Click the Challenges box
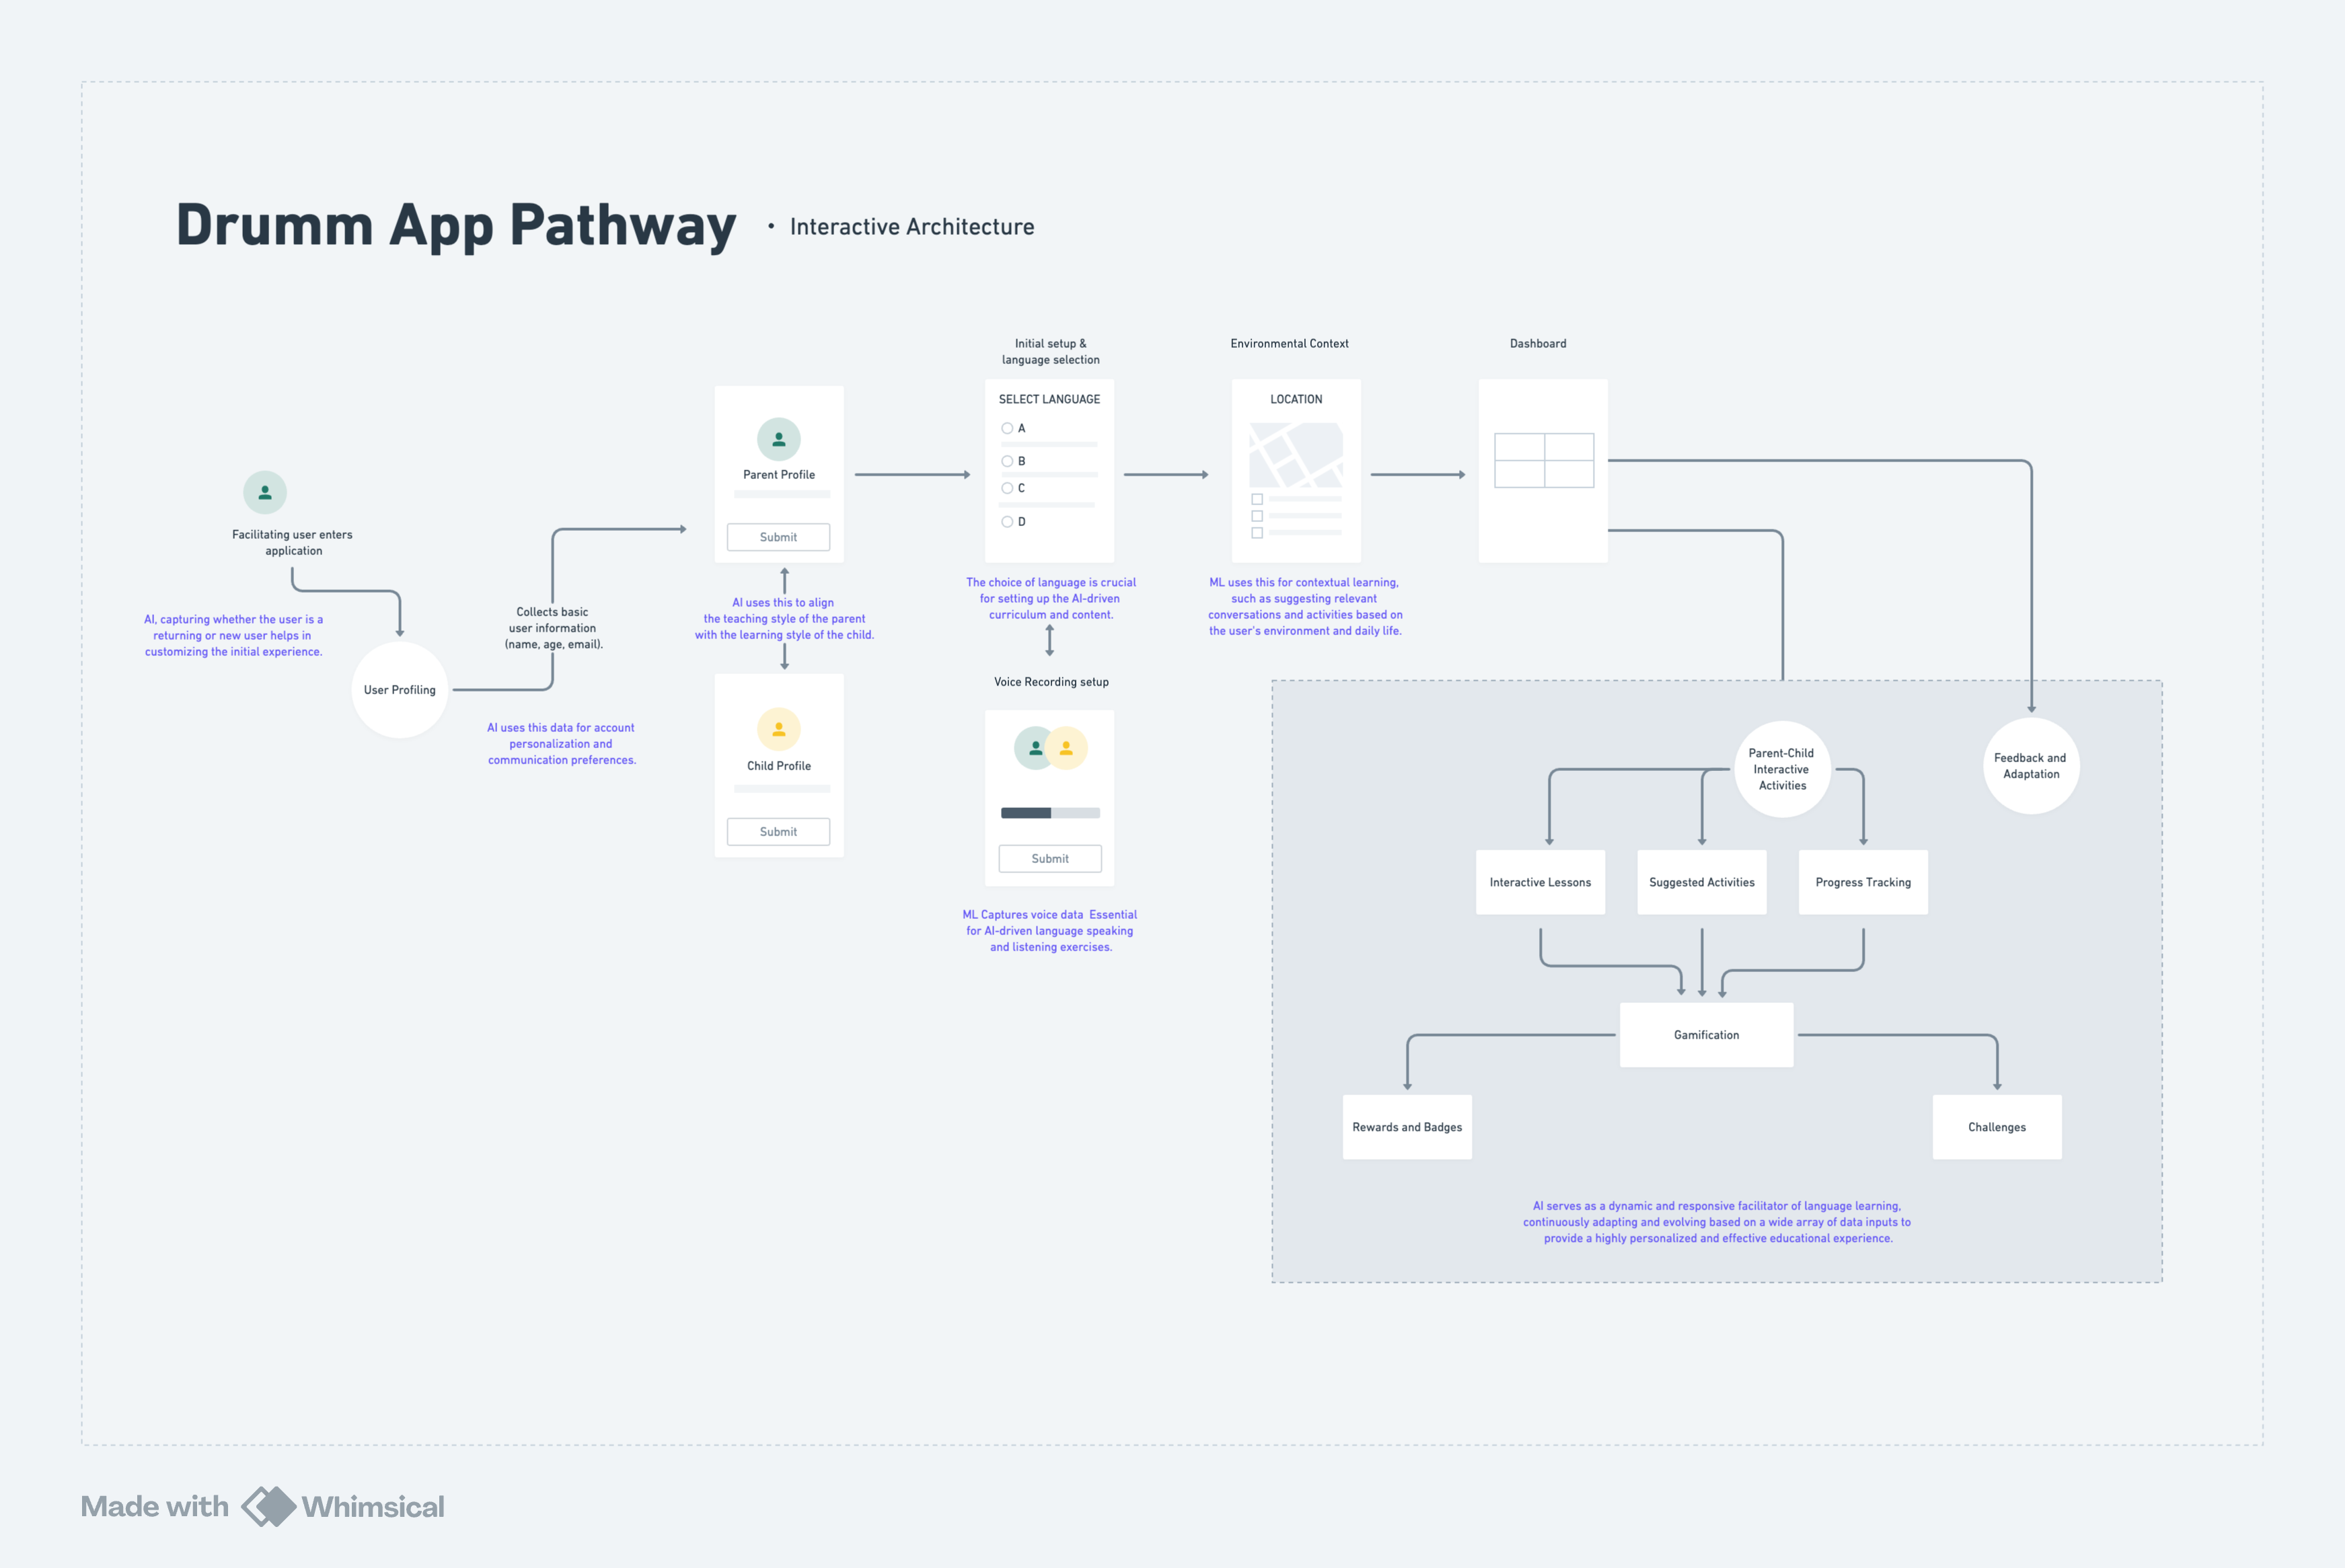The image size is (2345, 1568). pos(1997,1127)
